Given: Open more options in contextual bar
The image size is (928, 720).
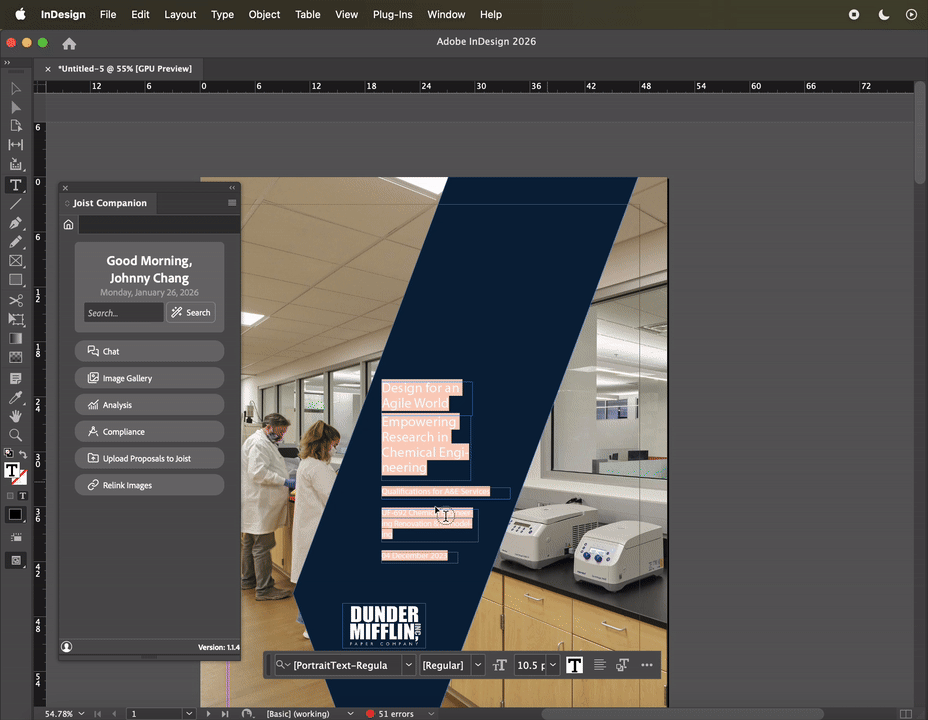Looking at the screenshot, I should coord(647,665).
